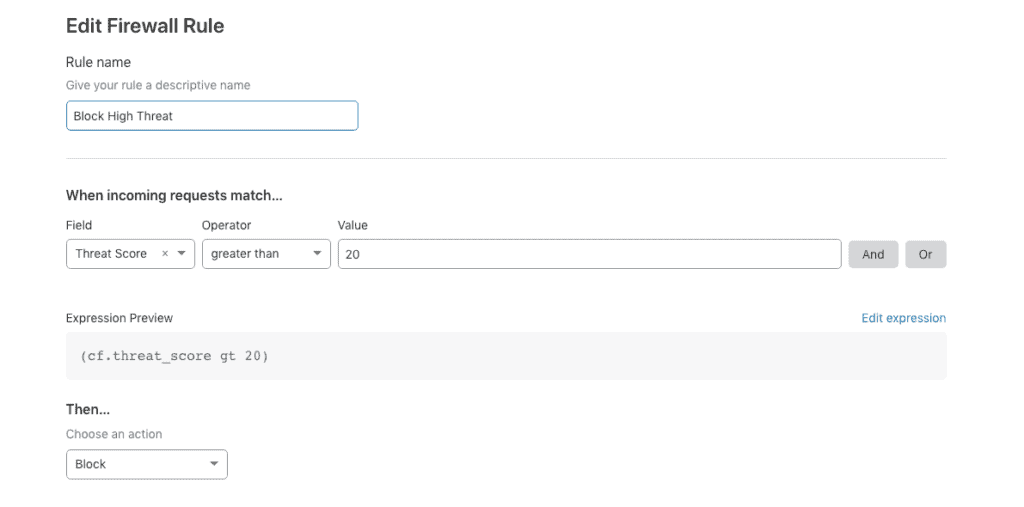This screenshot has width=1024, height=507.
Task: Click the Value input containing 20
Action: 589,254
